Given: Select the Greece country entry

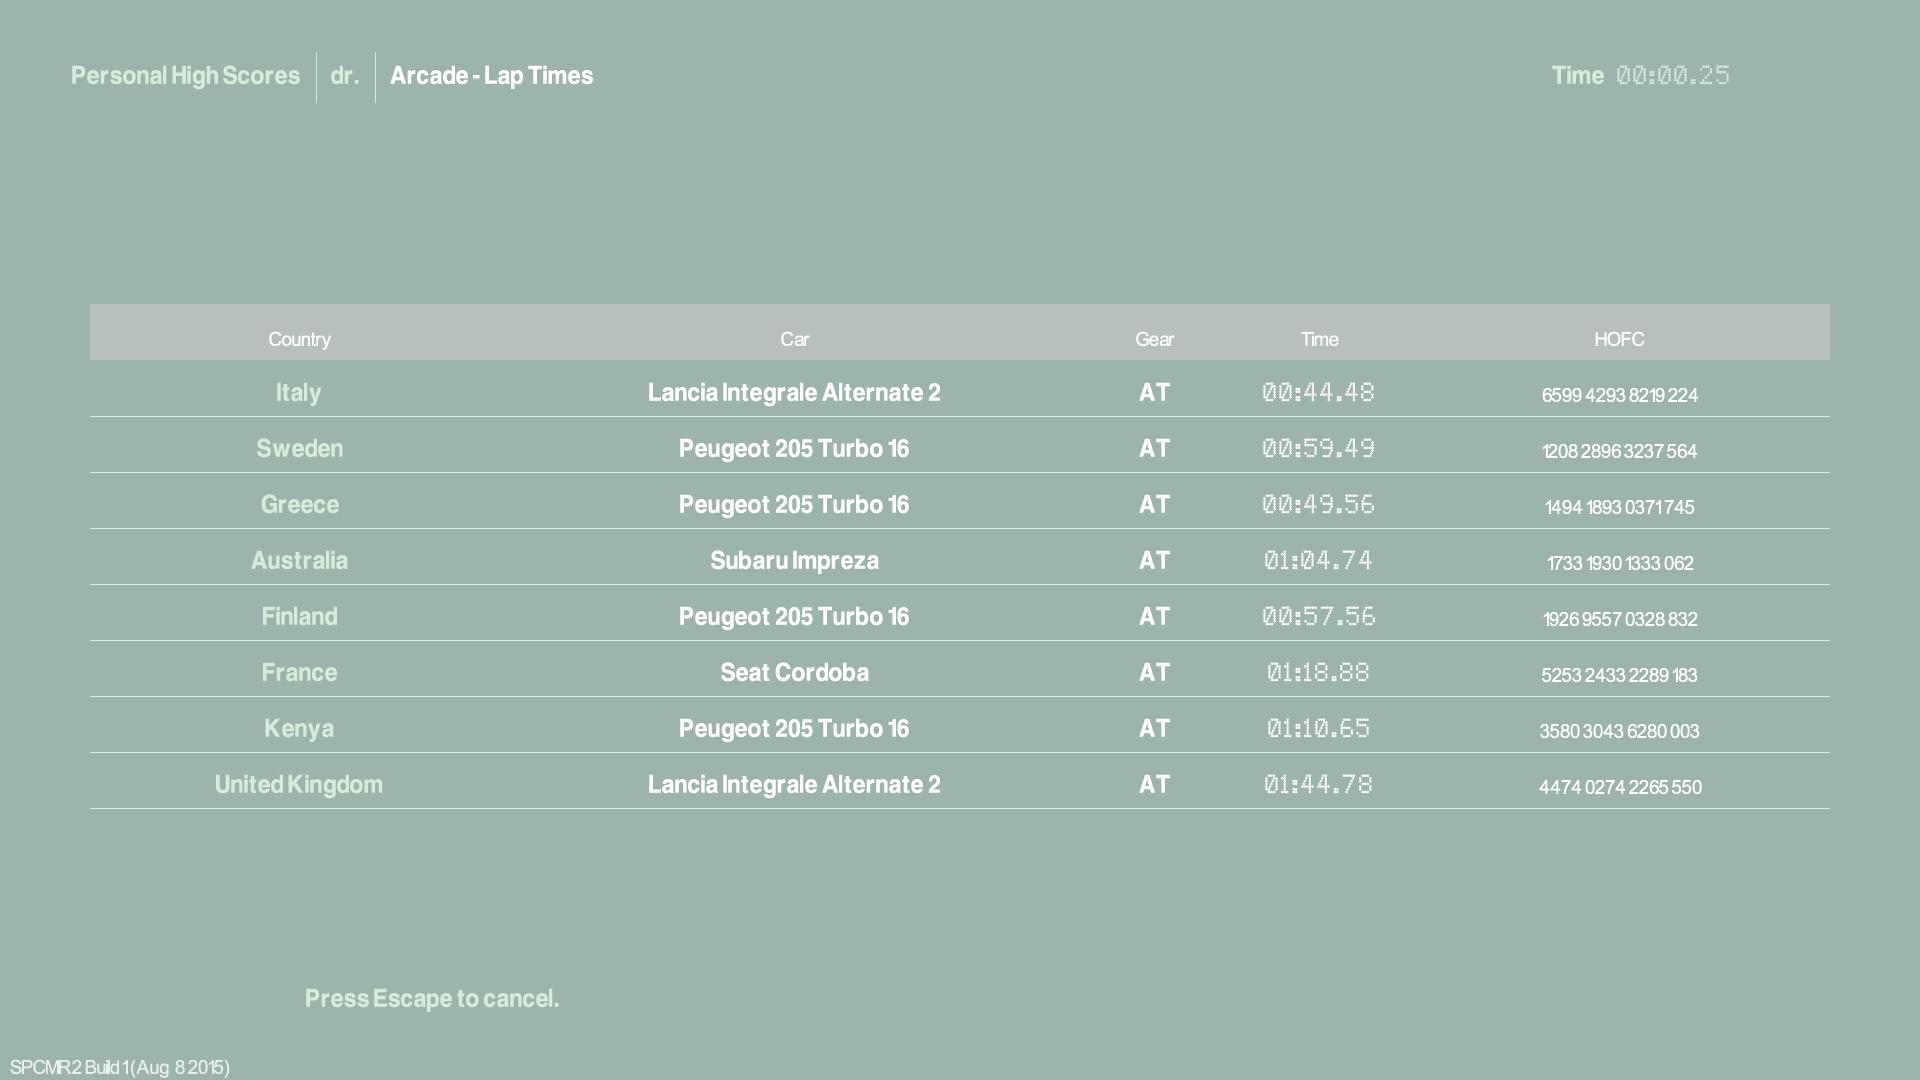Looking at the screenshot, I should tap(299, 504).
